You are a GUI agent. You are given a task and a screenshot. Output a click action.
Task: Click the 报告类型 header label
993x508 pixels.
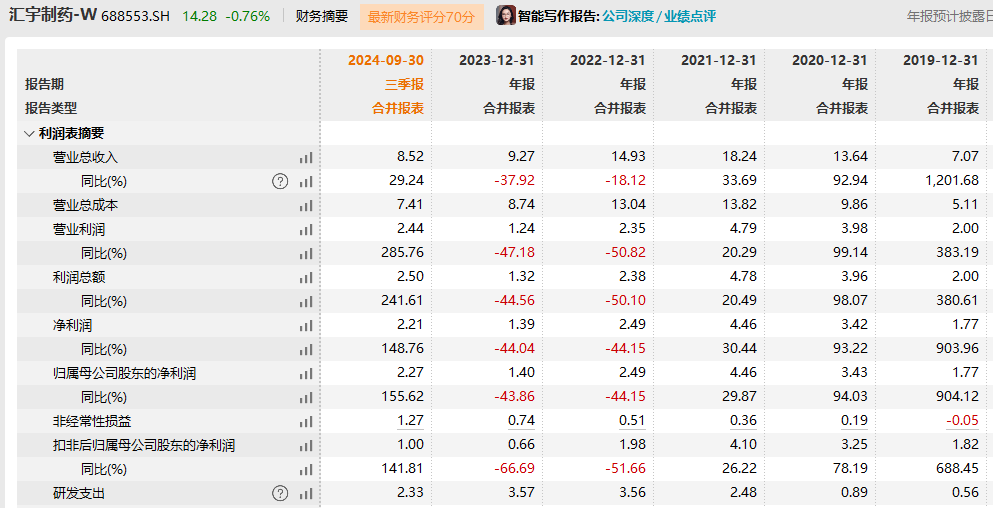tap(51, 108)
